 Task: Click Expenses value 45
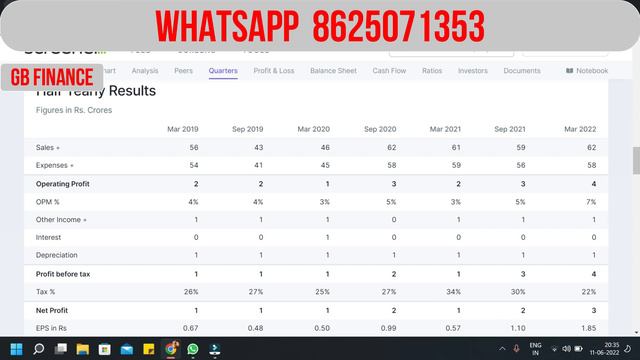click(x=325, y=166)
